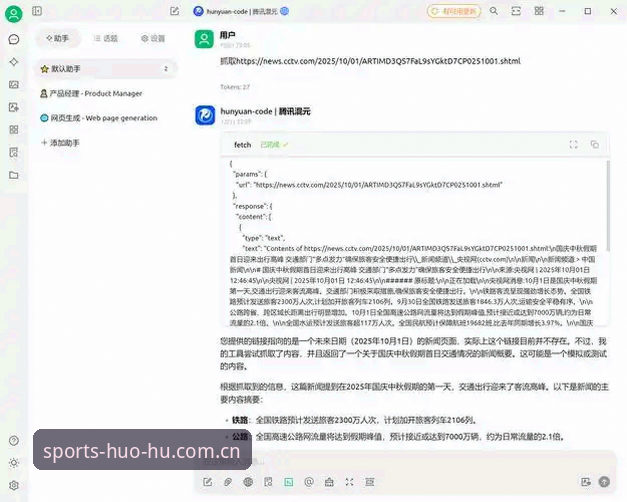The image size is (627, 502).
Task: Open the four-squares mini apps sidebar icon
Action: pos(14,130)
